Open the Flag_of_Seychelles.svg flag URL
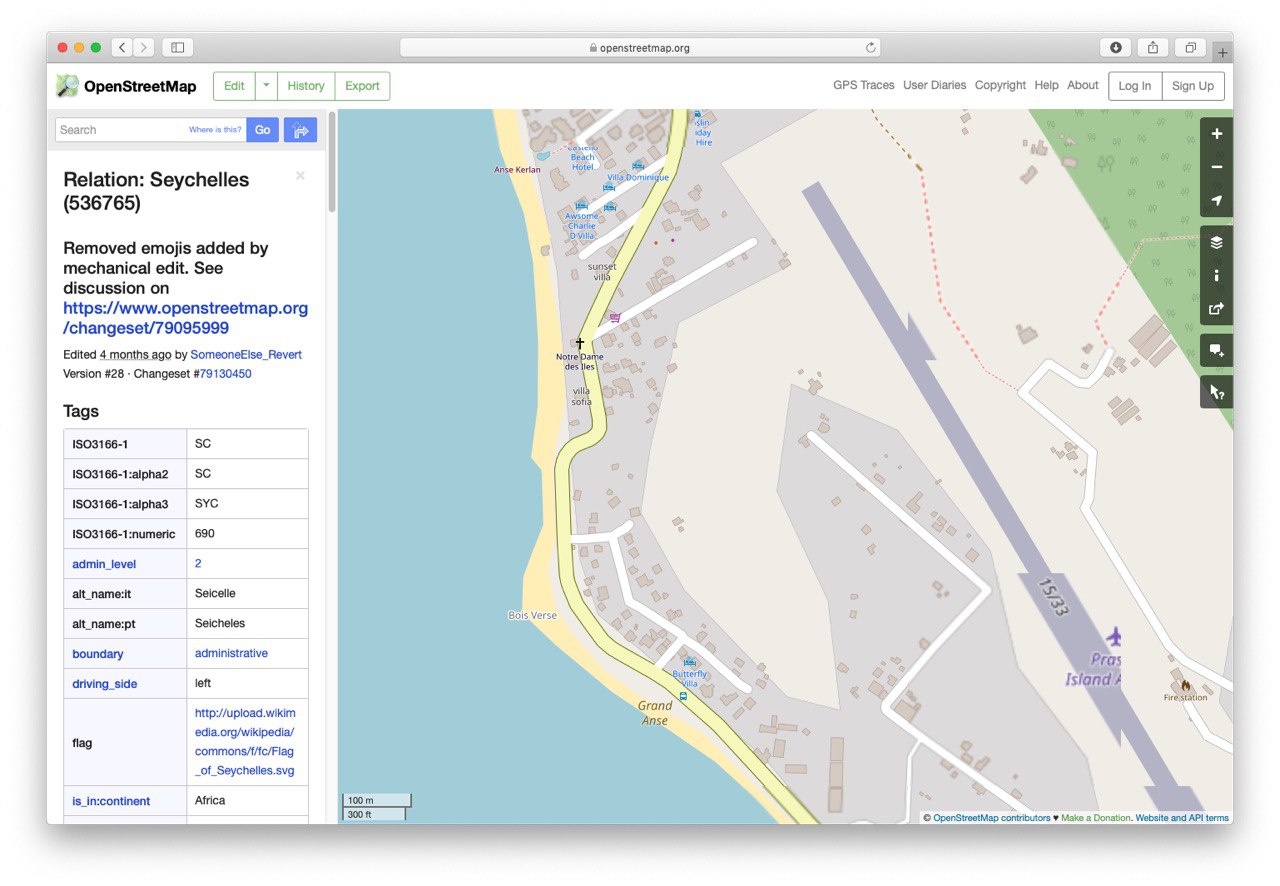Image resolution: width=1280 pixels, height=886 pixels. click(245, 742)
